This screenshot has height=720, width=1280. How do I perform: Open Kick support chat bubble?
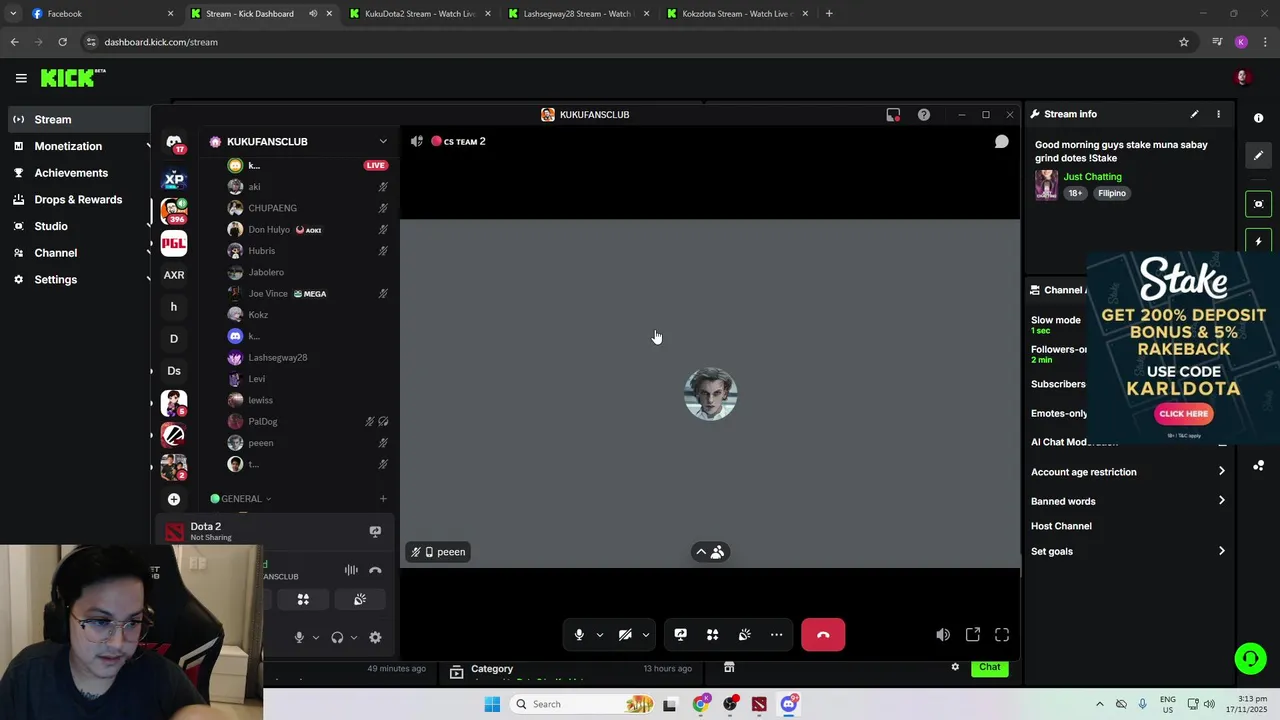point(1250,658)
